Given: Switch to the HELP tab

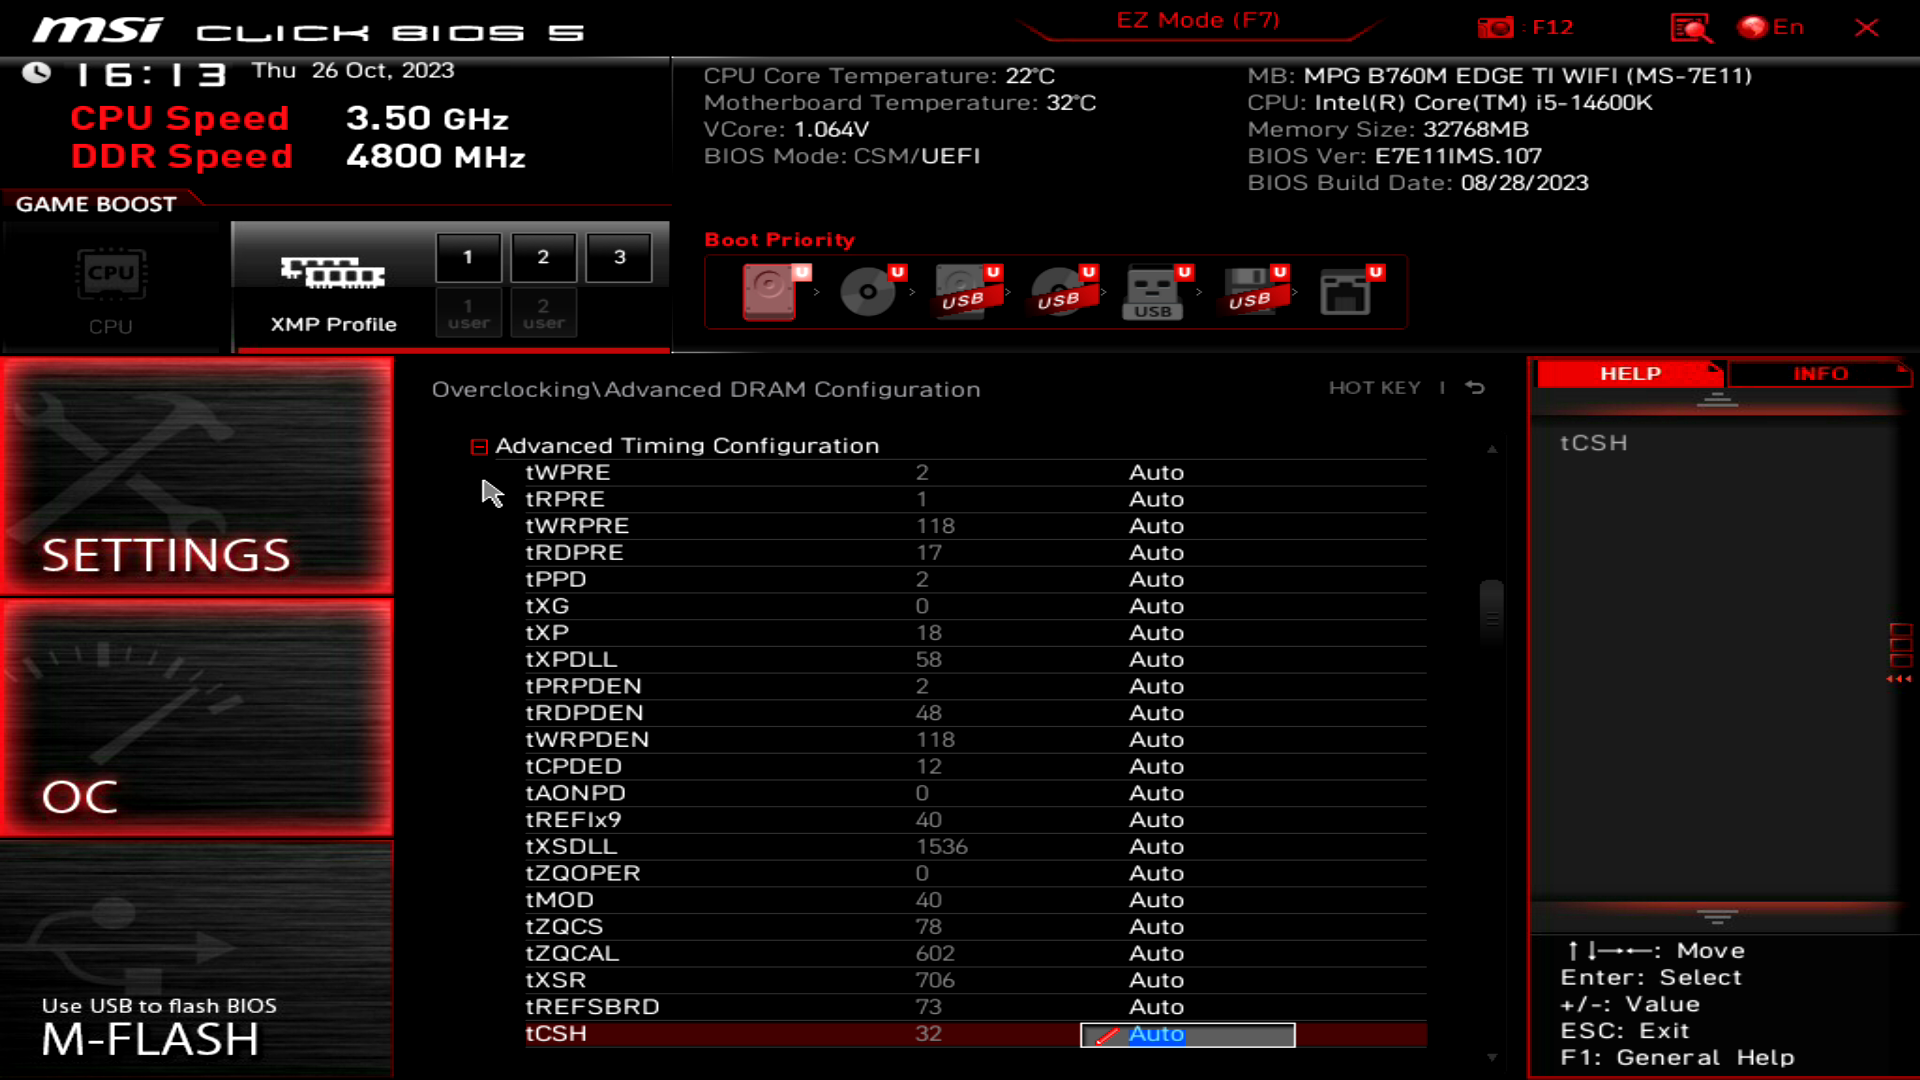Looking at the screenshot, I should click(1629, 374).
